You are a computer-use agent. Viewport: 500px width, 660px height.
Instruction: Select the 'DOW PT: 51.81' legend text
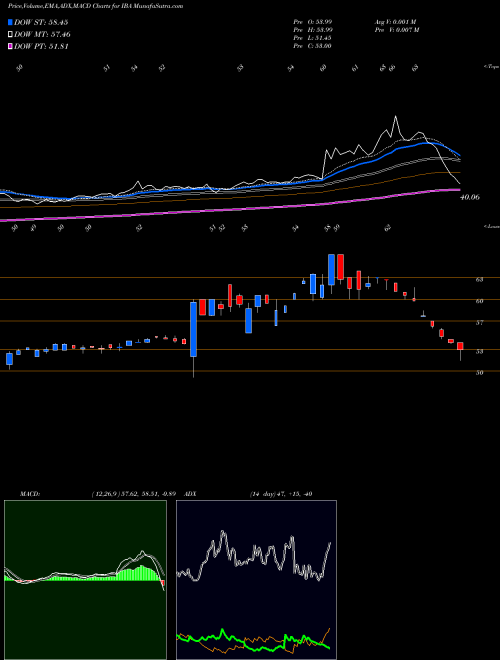click(41, 47)
